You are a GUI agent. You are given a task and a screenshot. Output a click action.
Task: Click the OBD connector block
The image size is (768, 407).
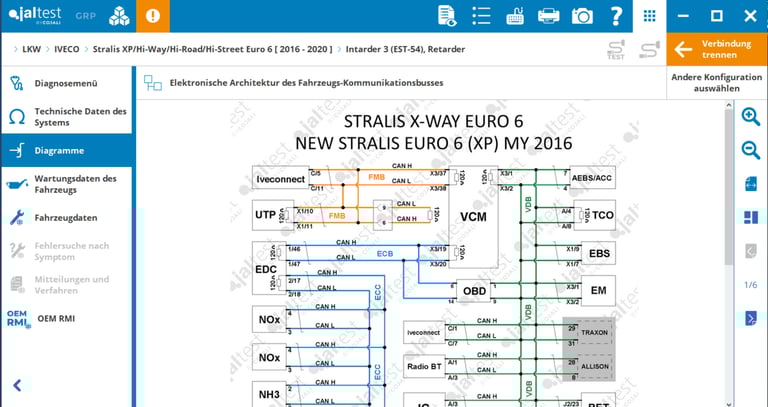click(x=474, y=291)
